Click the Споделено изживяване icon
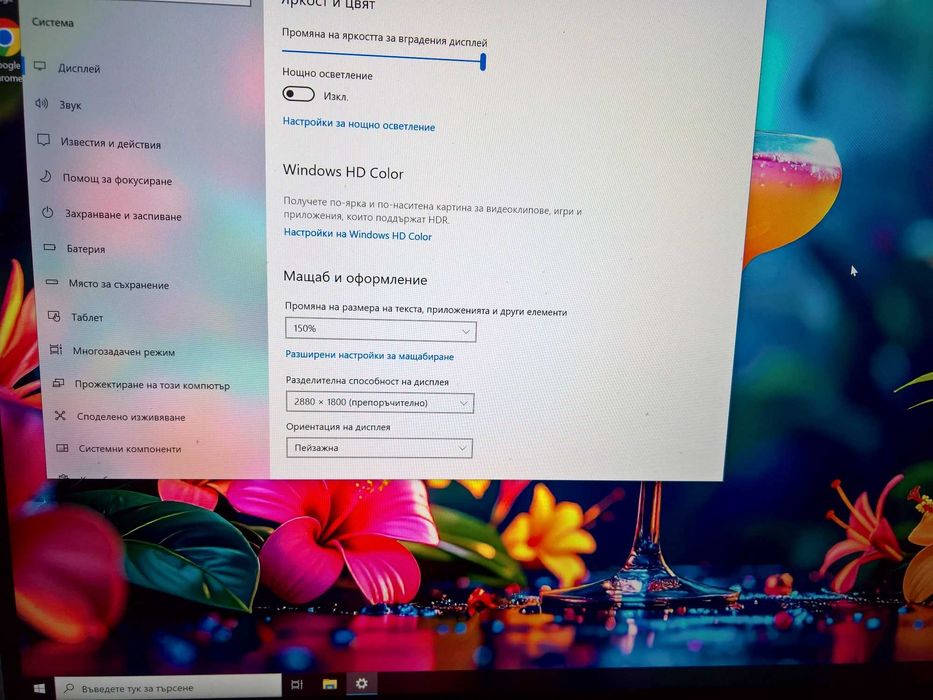 [x=60, y=415]
